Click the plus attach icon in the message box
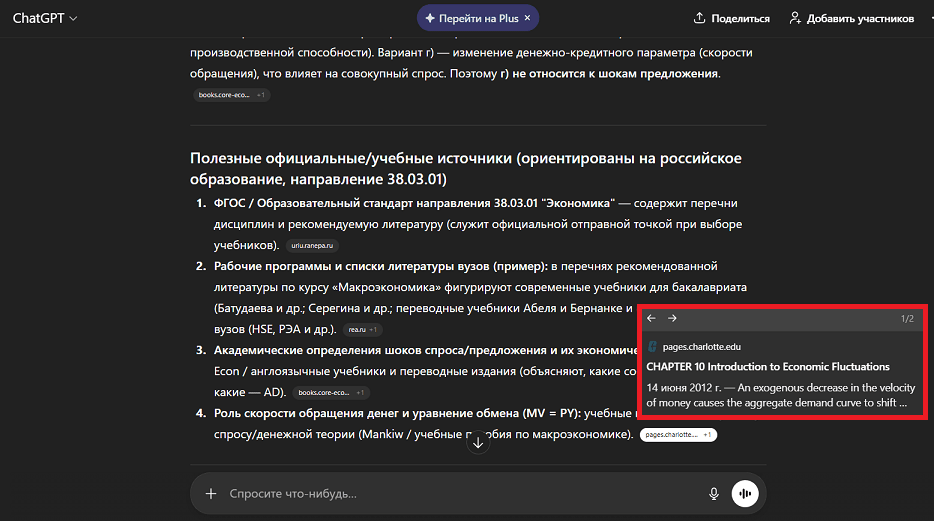The image size is (934, 521). 211,494
